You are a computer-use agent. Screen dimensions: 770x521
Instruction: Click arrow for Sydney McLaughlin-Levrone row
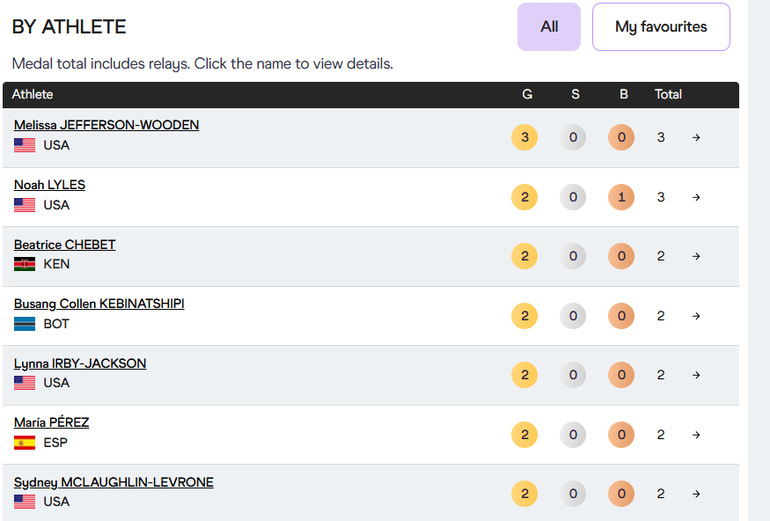(x=696, y=494)
